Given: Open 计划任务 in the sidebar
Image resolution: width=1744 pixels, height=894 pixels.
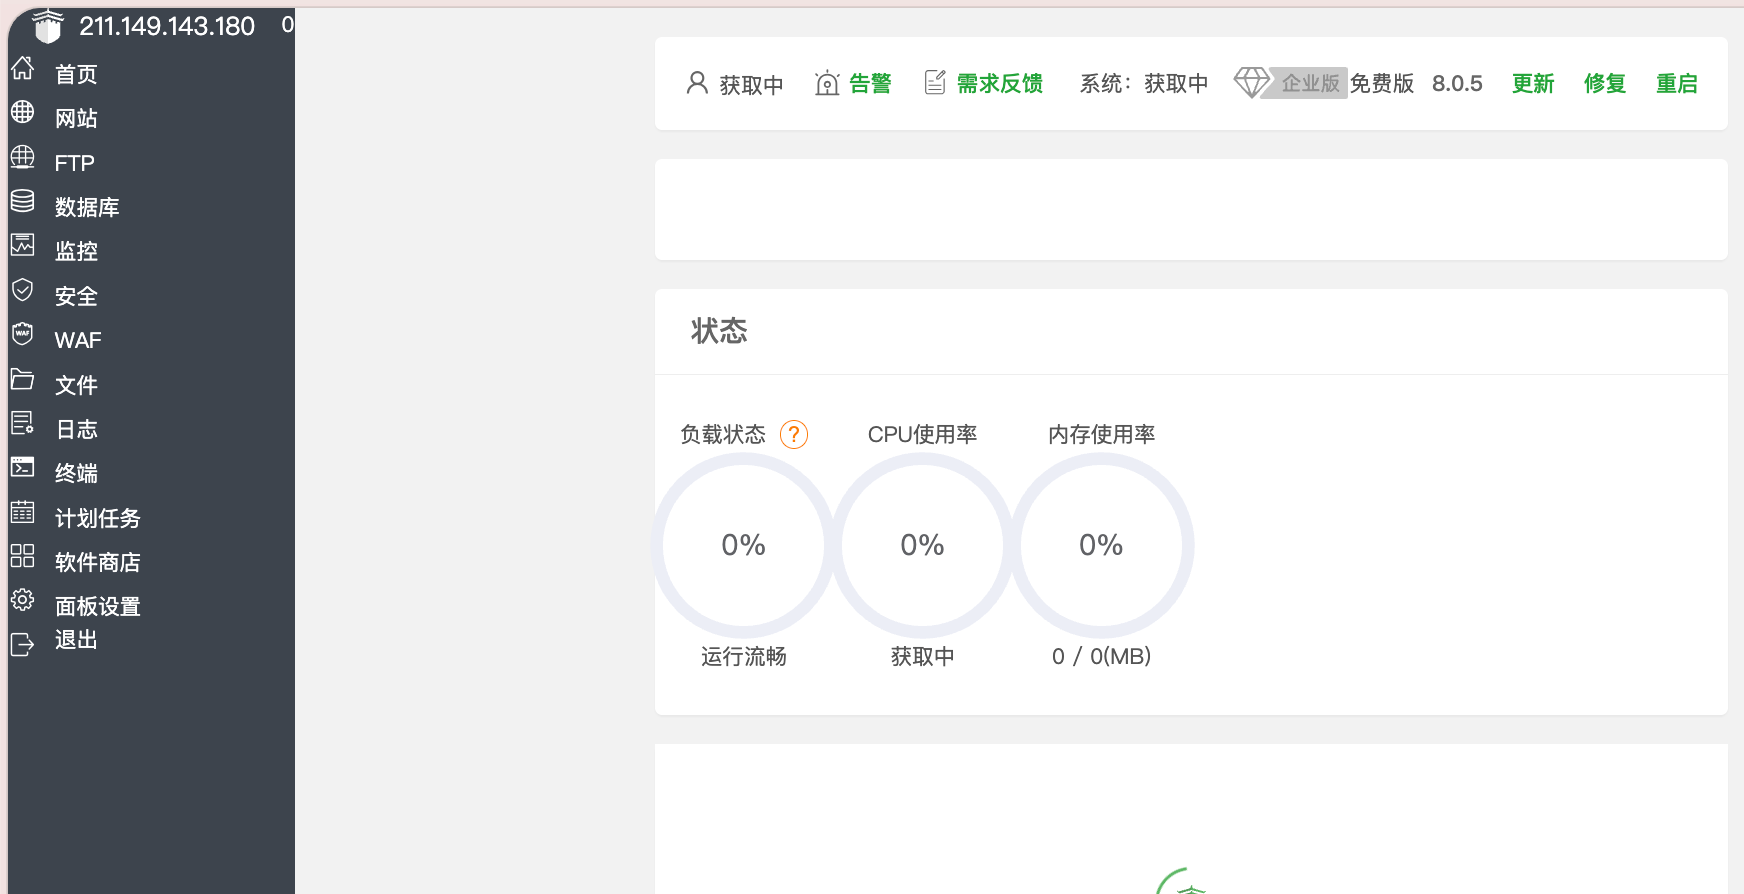Looking at the screenshot, I should tap(98, 518).
